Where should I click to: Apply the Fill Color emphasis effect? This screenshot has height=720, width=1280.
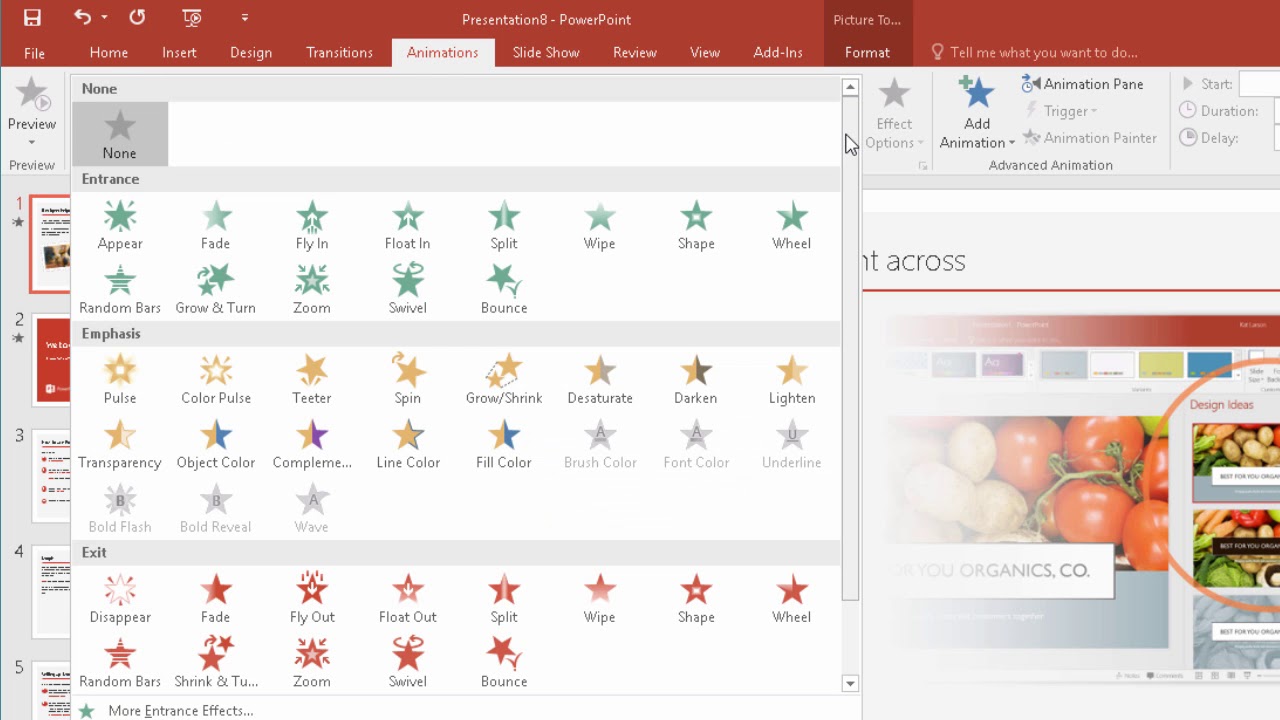503,445
